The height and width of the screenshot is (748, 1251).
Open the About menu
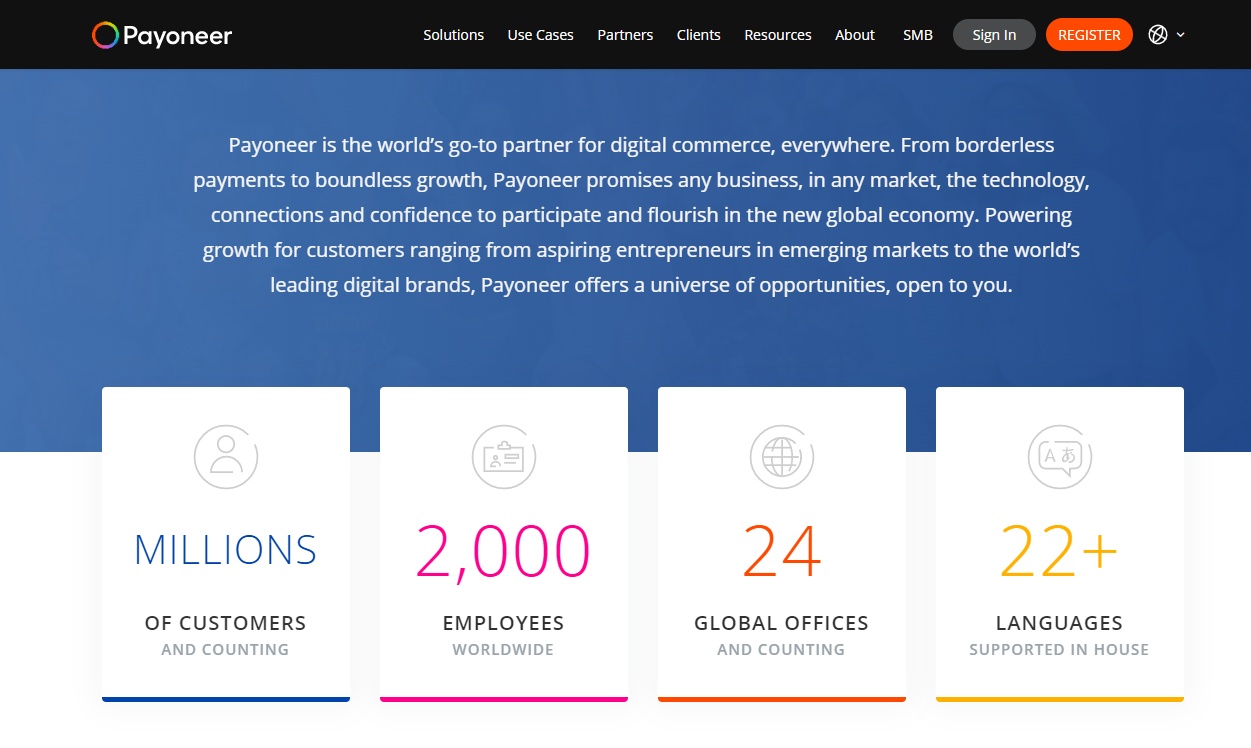pyautogui.click(x=855, y=35)
